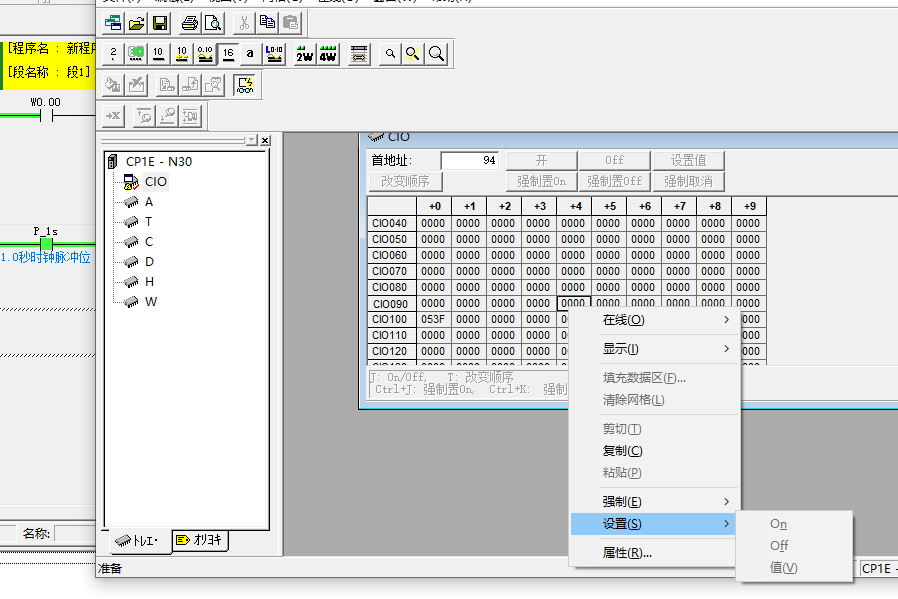Select the W memory area in tree
898x599 pixels.
click(150, 302)
